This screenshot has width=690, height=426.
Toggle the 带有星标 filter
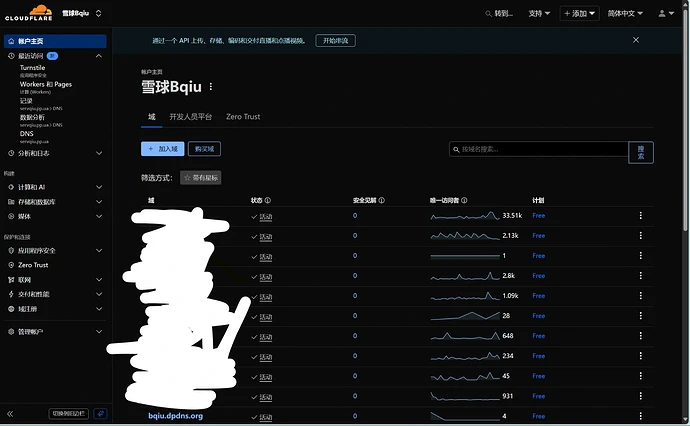point(201,177)
